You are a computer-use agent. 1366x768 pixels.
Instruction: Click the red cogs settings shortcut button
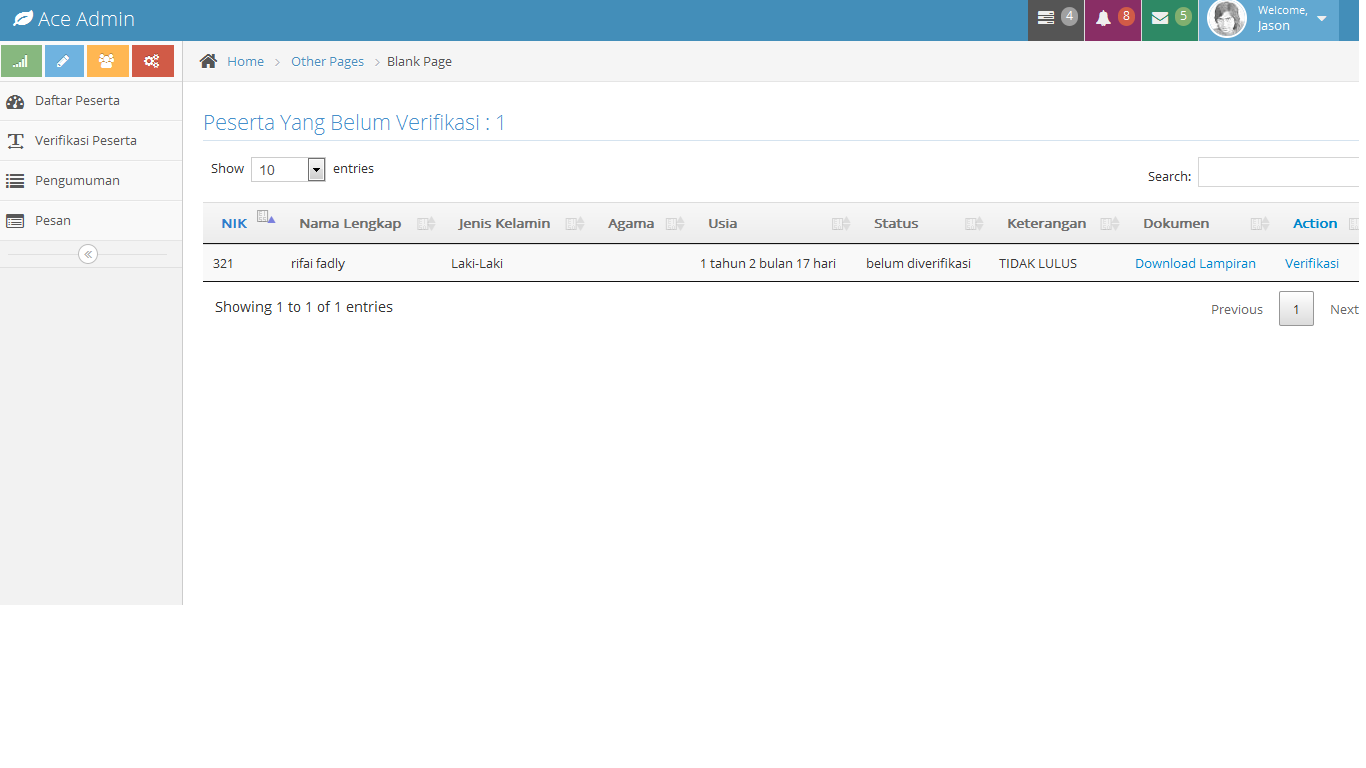(152, 61)
